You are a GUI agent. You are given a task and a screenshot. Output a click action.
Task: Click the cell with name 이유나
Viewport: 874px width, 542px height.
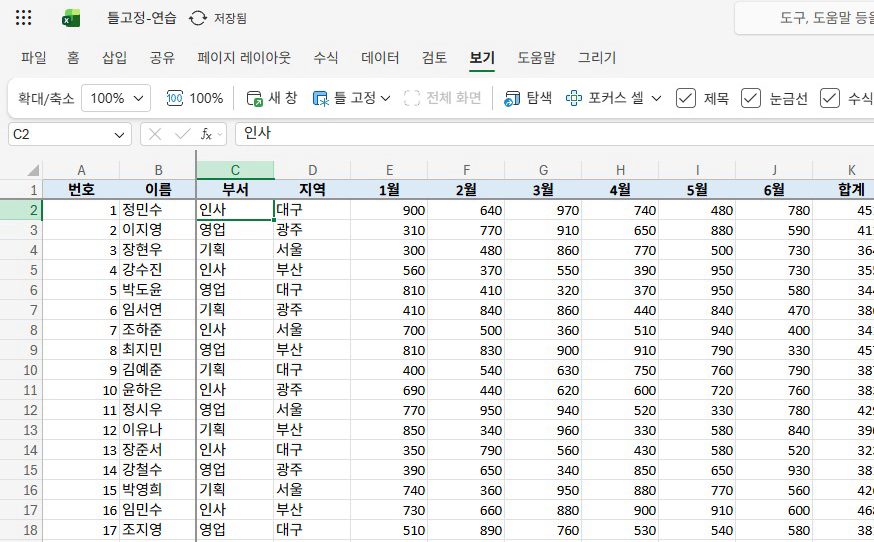(158, 430)
